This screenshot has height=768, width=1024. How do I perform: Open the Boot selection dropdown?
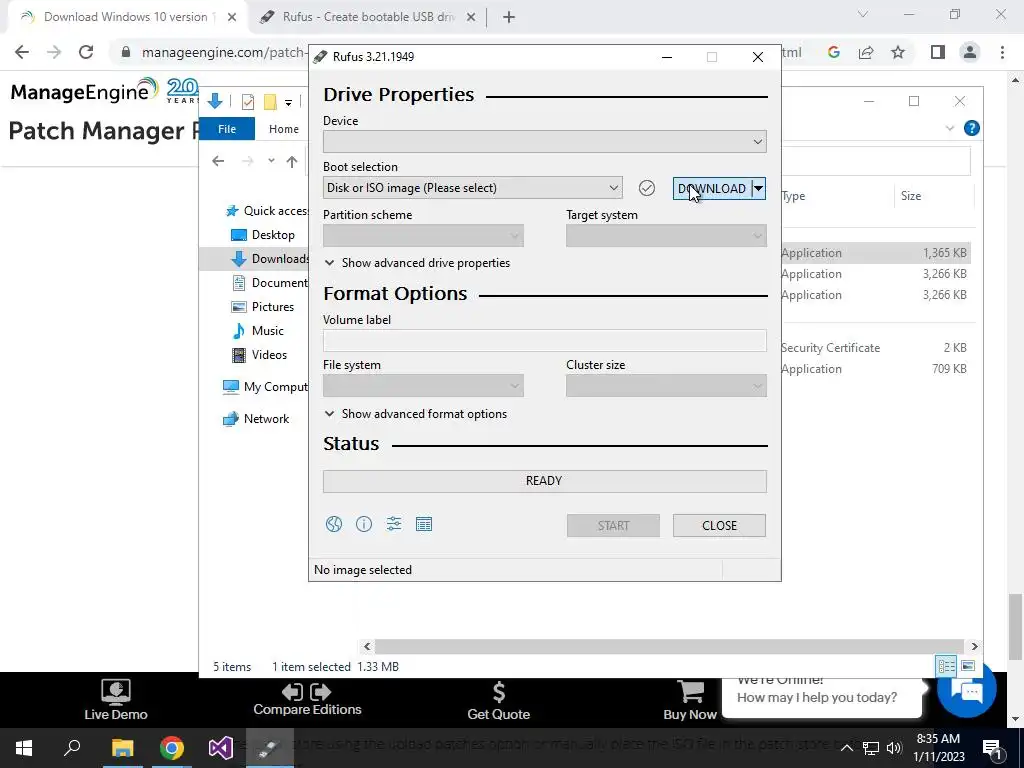(x=472, y=188)
